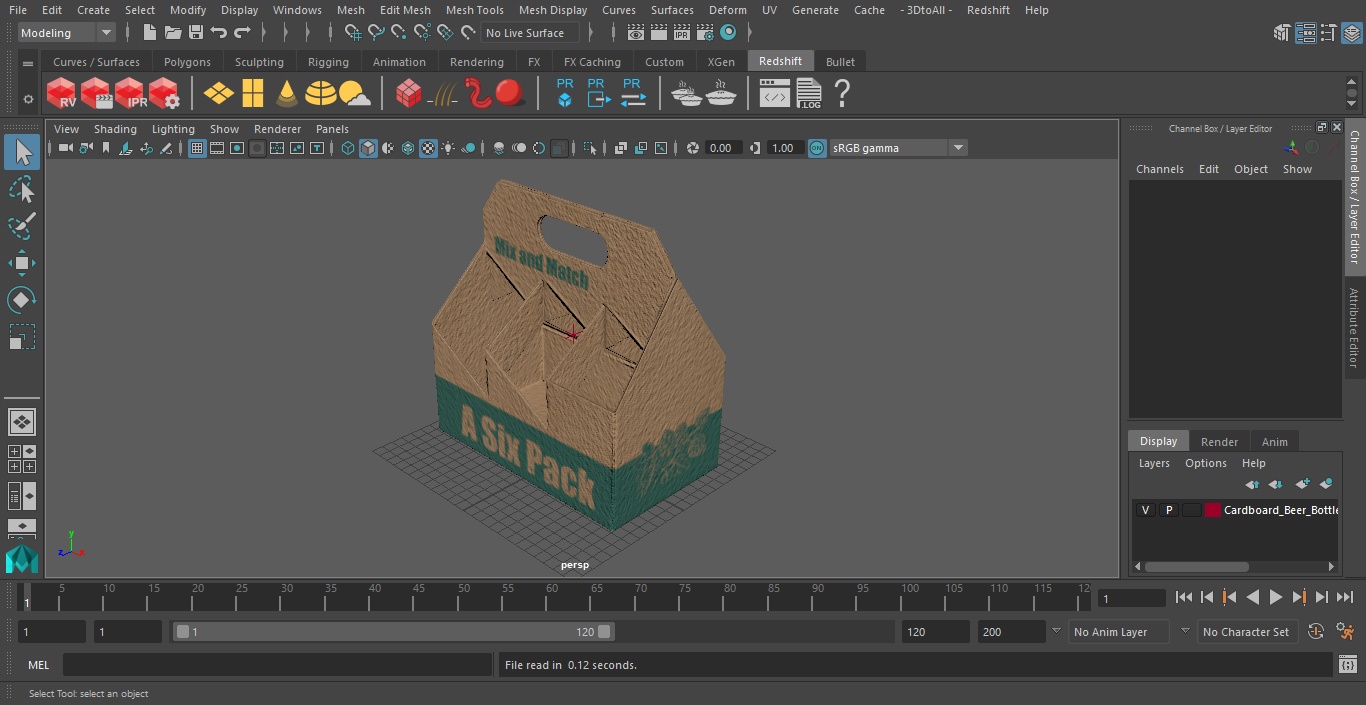Open animation preferences running man icon
Screen dimensions: 1366x705
[1346, 632]
